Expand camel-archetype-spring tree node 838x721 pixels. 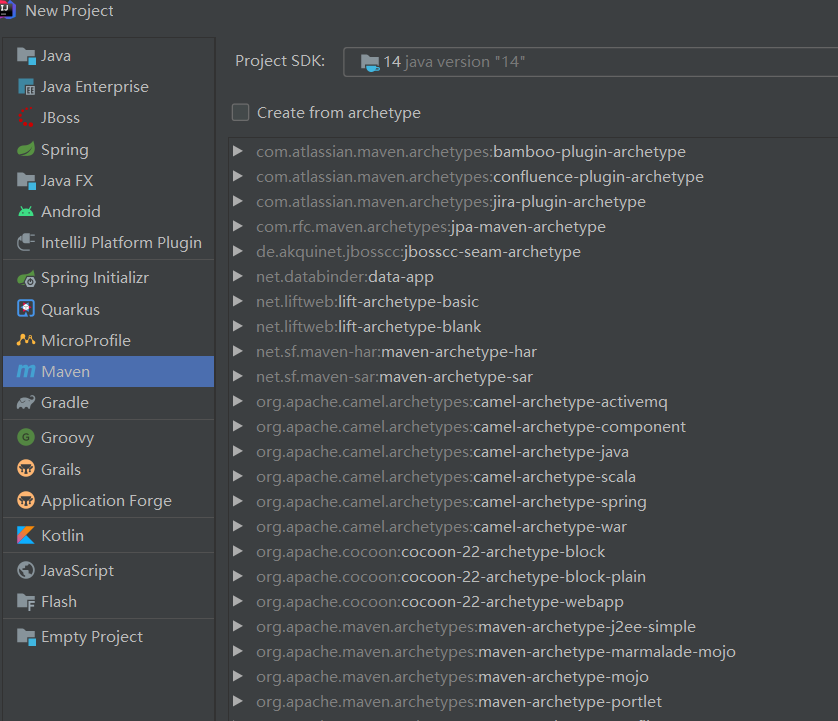(x=238, y=502)
